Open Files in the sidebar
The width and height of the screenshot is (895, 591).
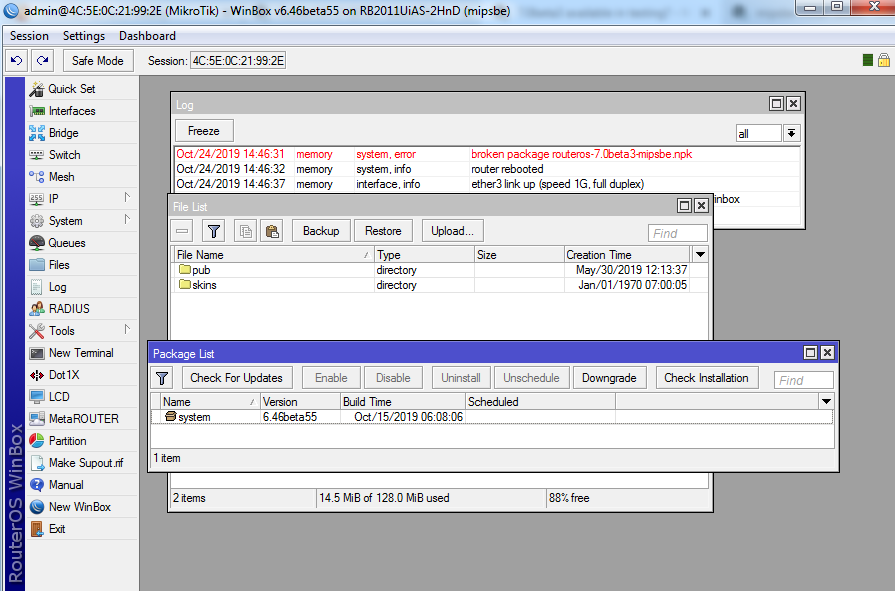(x=83, y=265)
